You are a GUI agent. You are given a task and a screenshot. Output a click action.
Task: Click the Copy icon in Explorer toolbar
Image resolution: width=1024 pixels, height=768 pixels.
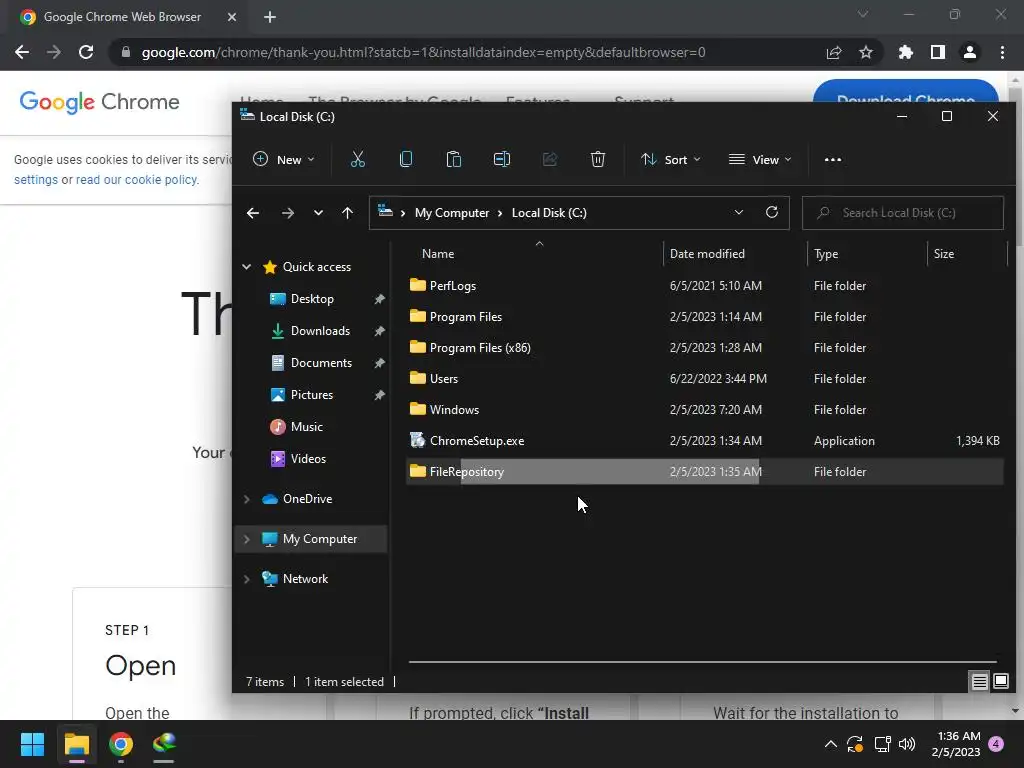click(x=406, y=159)
